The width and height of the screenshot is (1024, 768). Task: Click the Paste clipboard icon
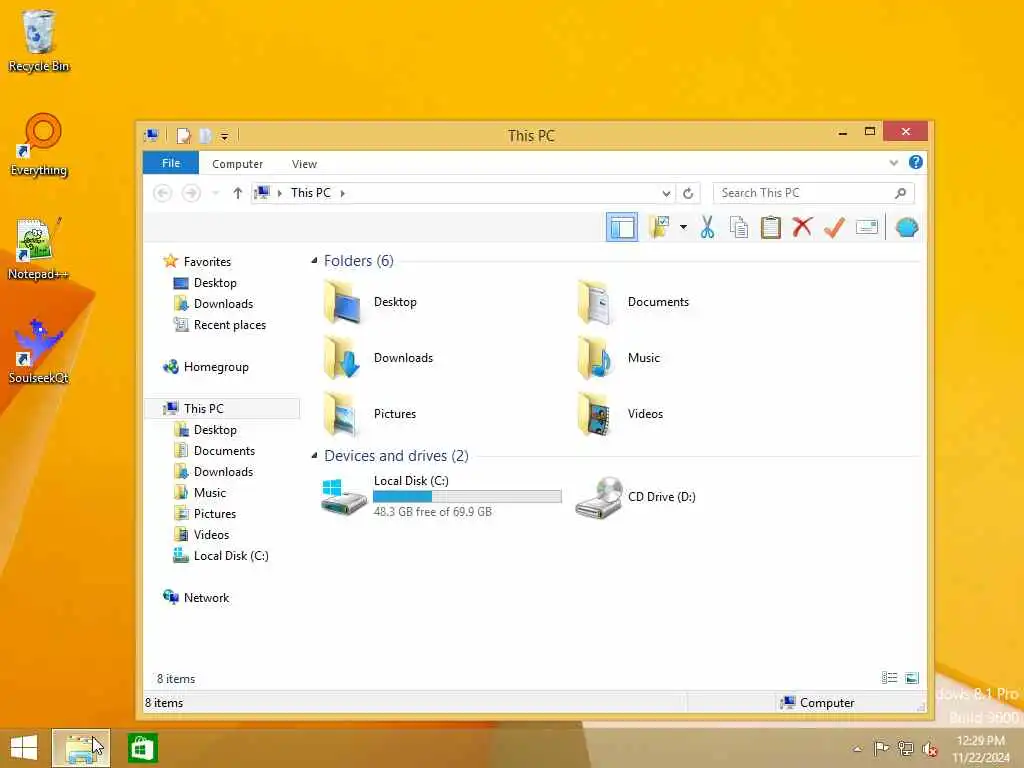coord(771,227)
